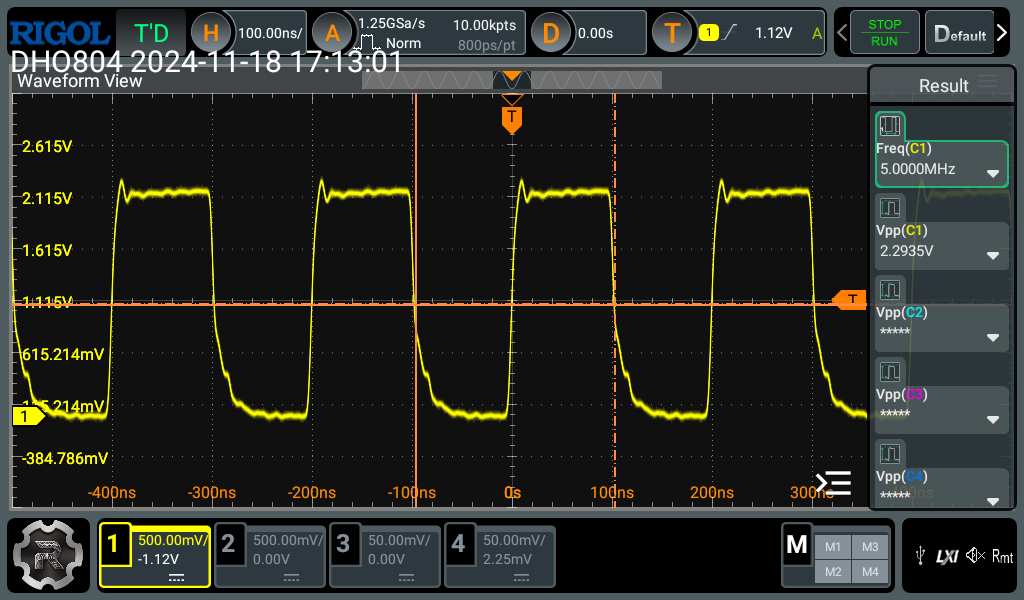Select the M1 math slot
Viewport: 1024px width, 600px height.
click(x=831, y=547)
